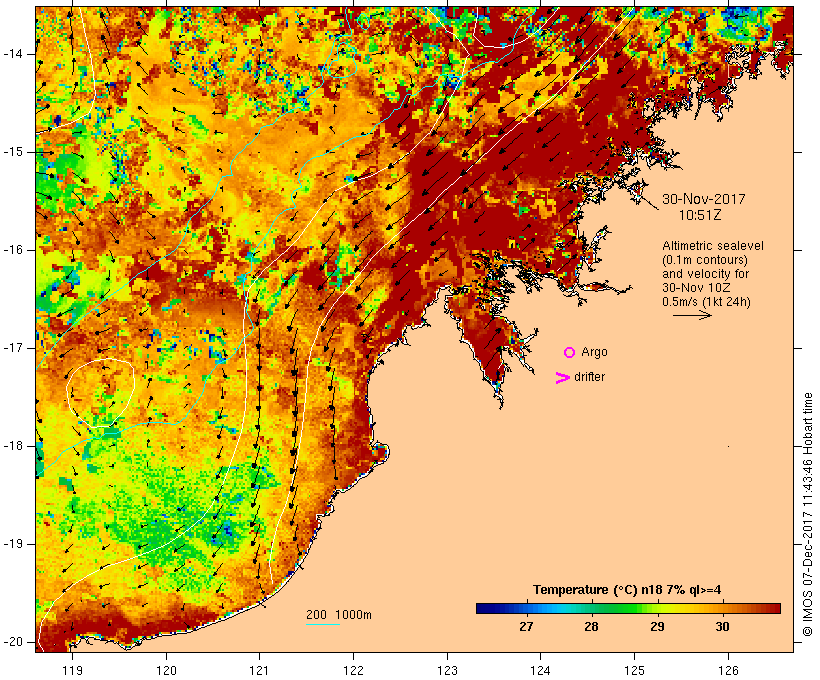
Task: Click the '-14' latitude axis label
Action: click(x=13, y=54)
